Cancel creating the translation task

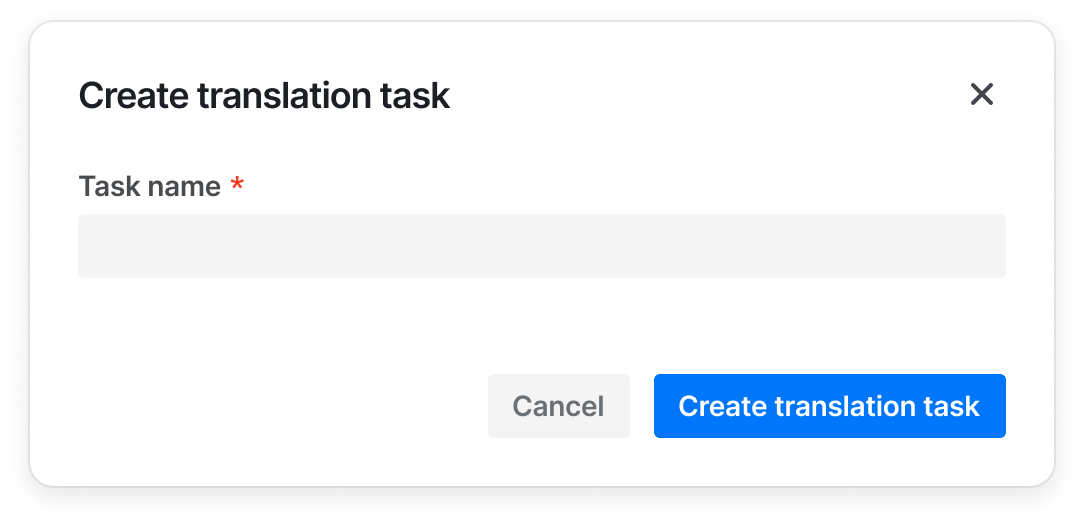(x=559, y=406)
